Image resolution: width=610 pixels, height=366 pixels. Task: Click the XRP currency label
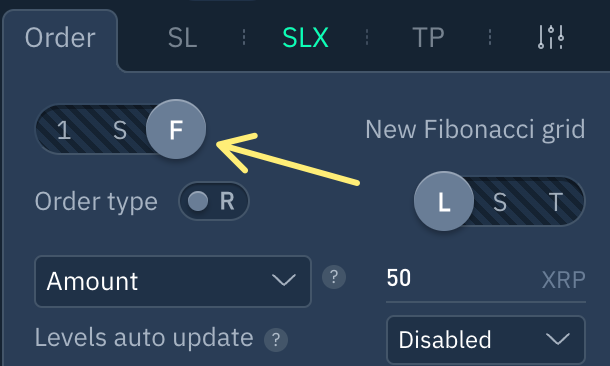pyautogui.click(x=564, y=279)
